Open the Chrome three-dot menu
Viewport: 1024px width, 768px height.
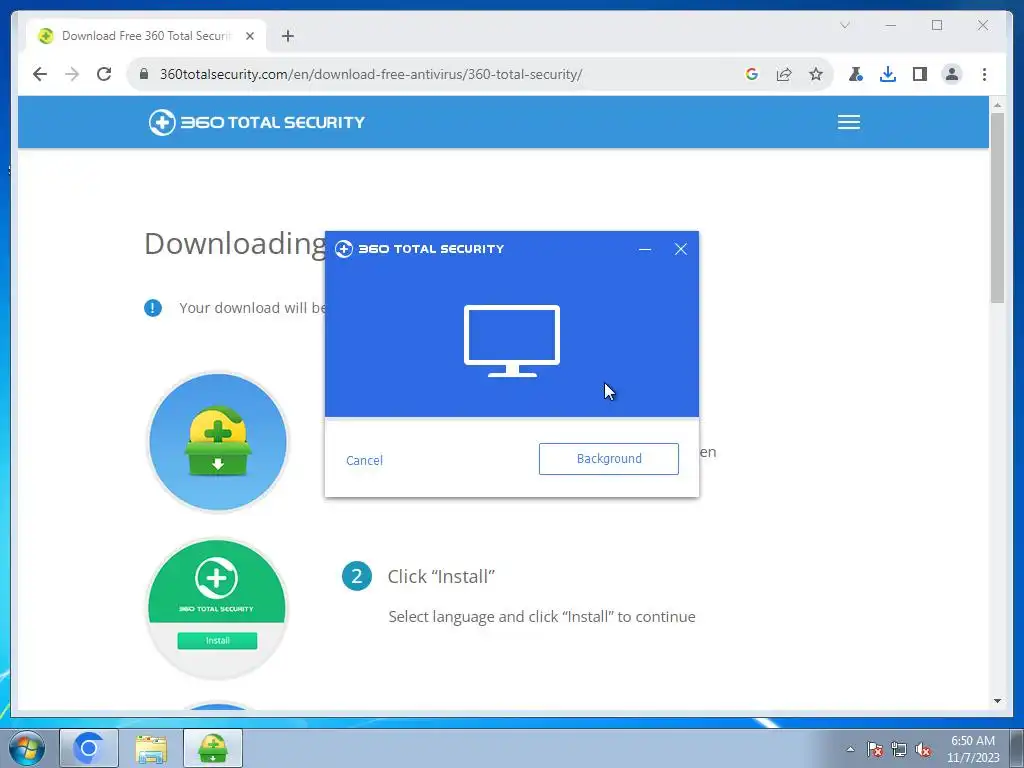point(984,74)
